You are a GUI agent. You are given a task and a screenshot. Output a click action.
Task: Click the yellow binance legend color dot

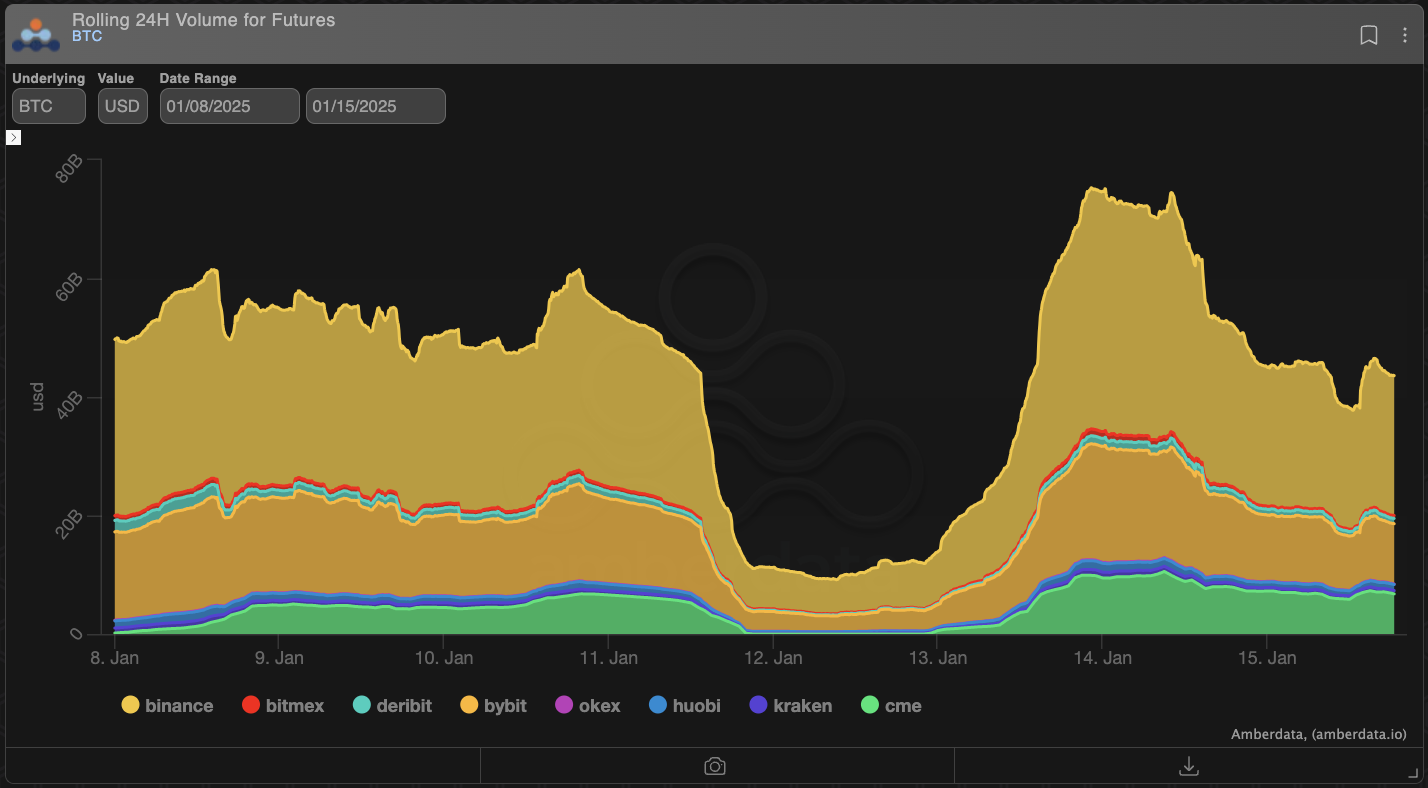(x=128, y=705)
